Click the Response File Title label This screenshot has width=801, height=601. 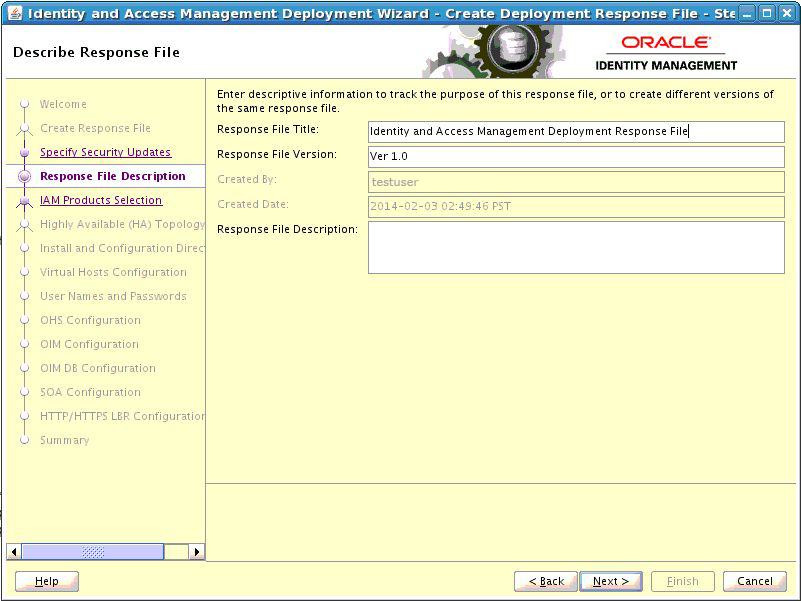[268, 130]
